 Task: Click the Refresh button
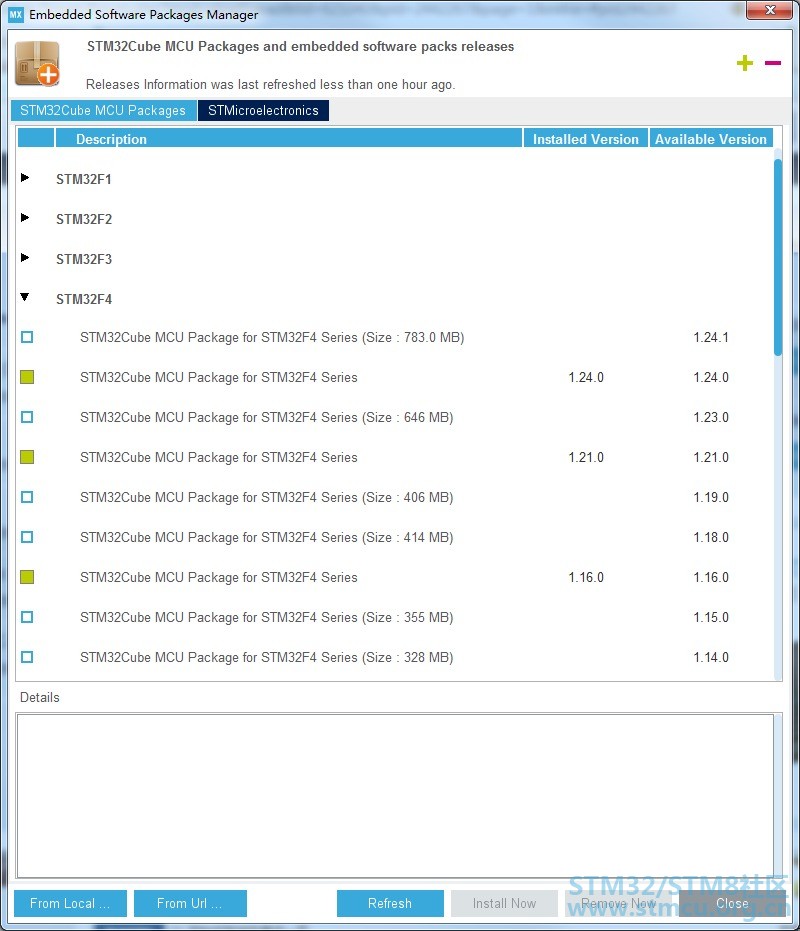point(390,903)
